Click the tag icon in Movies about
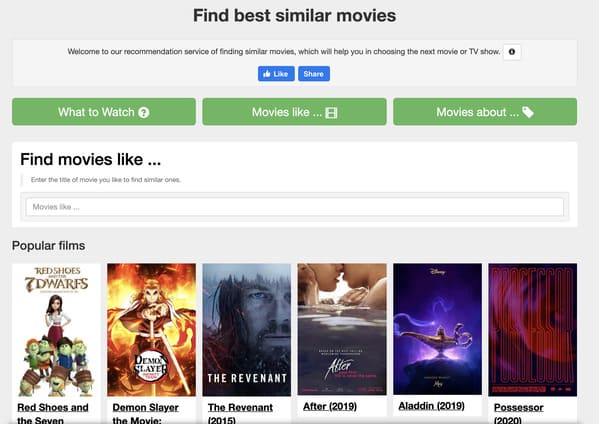599x424 pixels. coord(528,112)
